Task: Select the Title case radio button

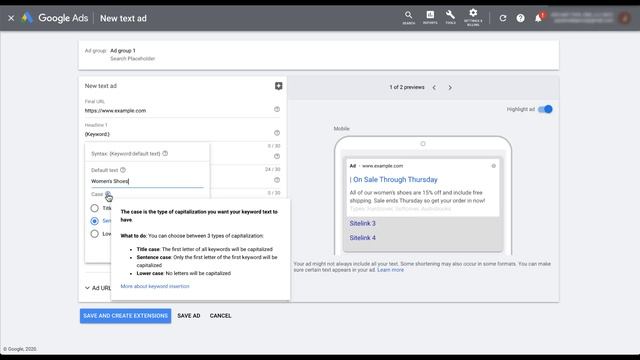Action: [x=95, y=208]
